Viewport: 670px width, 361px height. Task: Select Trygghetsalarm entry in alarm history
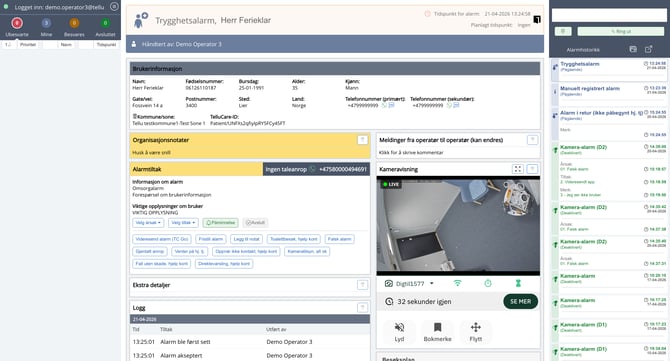click(609, 70)
